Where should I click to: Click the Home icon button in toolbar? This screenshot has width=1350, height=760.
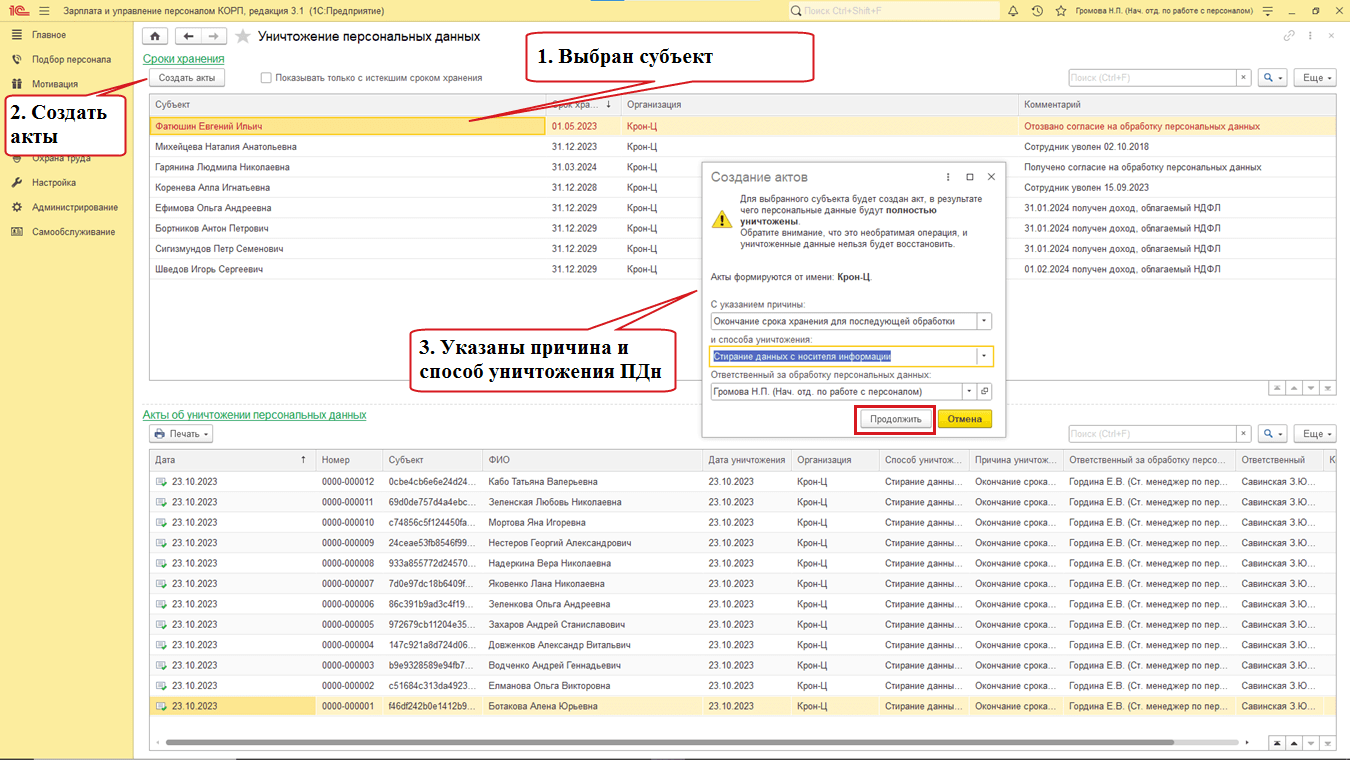(155, 36)
